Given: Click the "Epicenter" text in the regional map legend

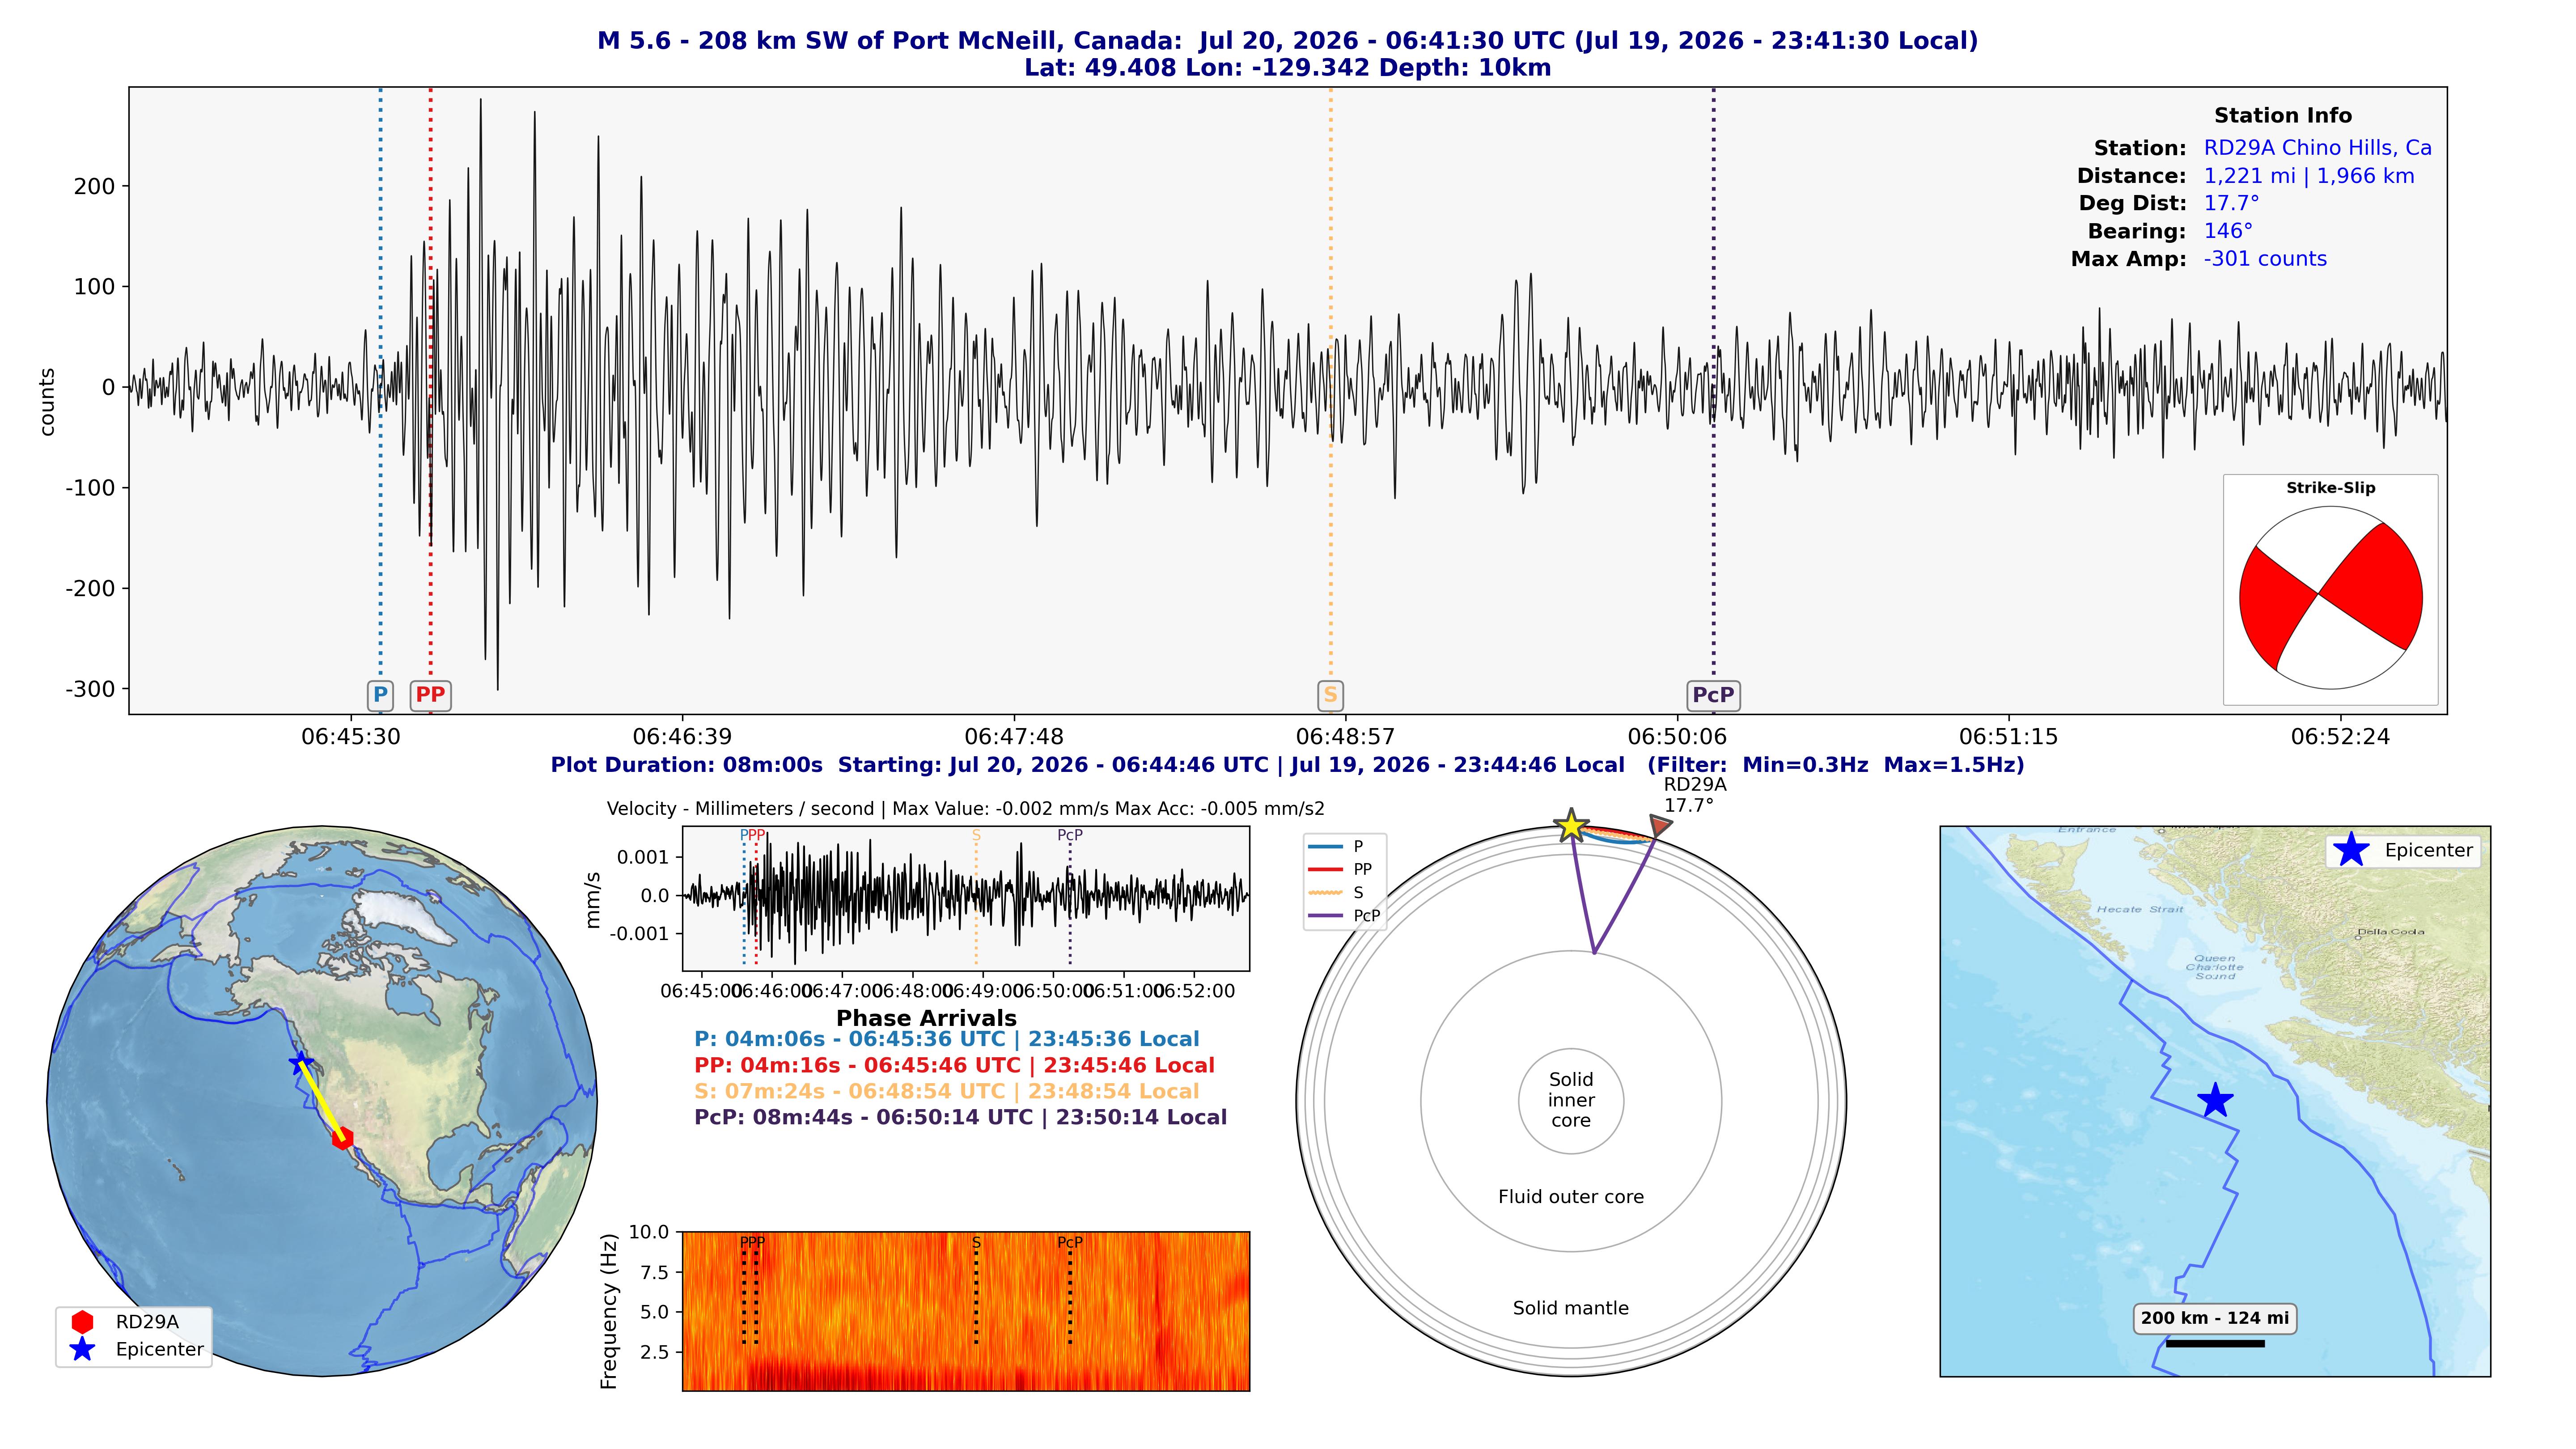Looking at the screenshot, I should (2429, 850).
